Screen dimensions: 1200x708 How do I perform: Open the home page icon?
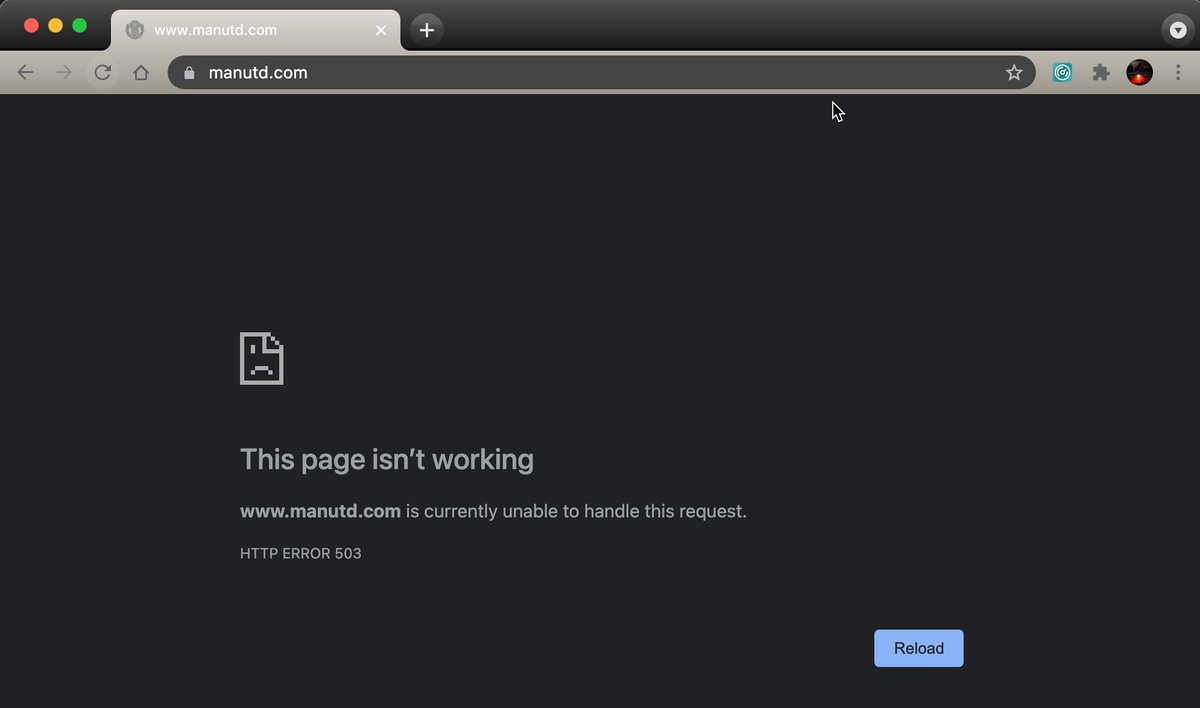click(141, 72)
